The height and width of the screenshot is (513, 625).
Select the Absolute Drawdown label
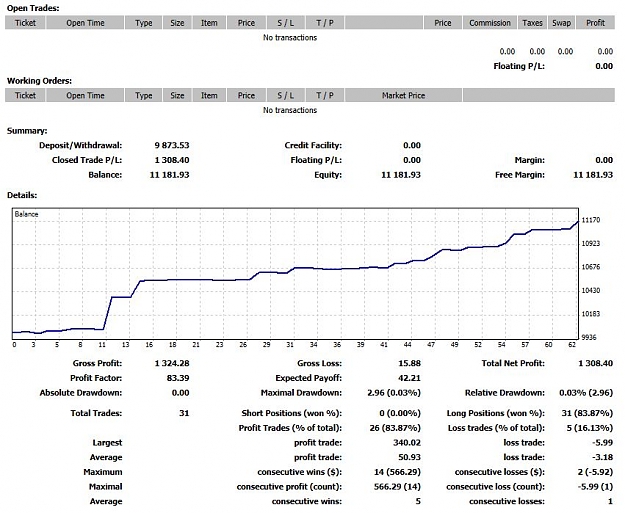pos(81,393)
